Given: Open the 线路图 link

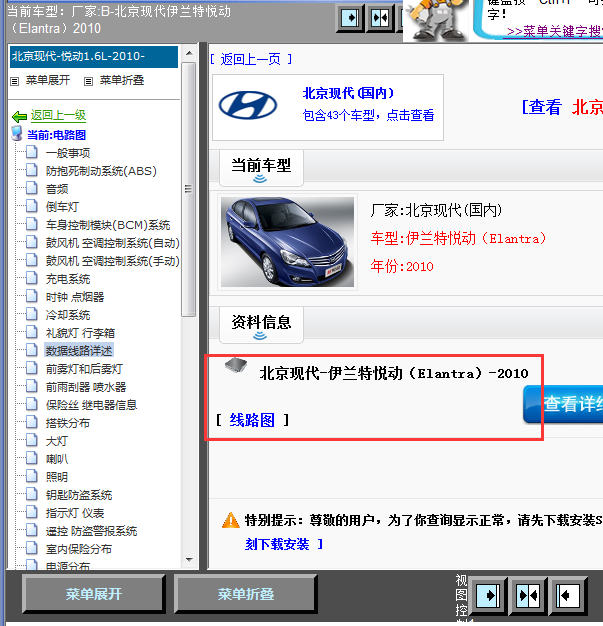Looking at the screenshot, I should [x=252, y=420].
